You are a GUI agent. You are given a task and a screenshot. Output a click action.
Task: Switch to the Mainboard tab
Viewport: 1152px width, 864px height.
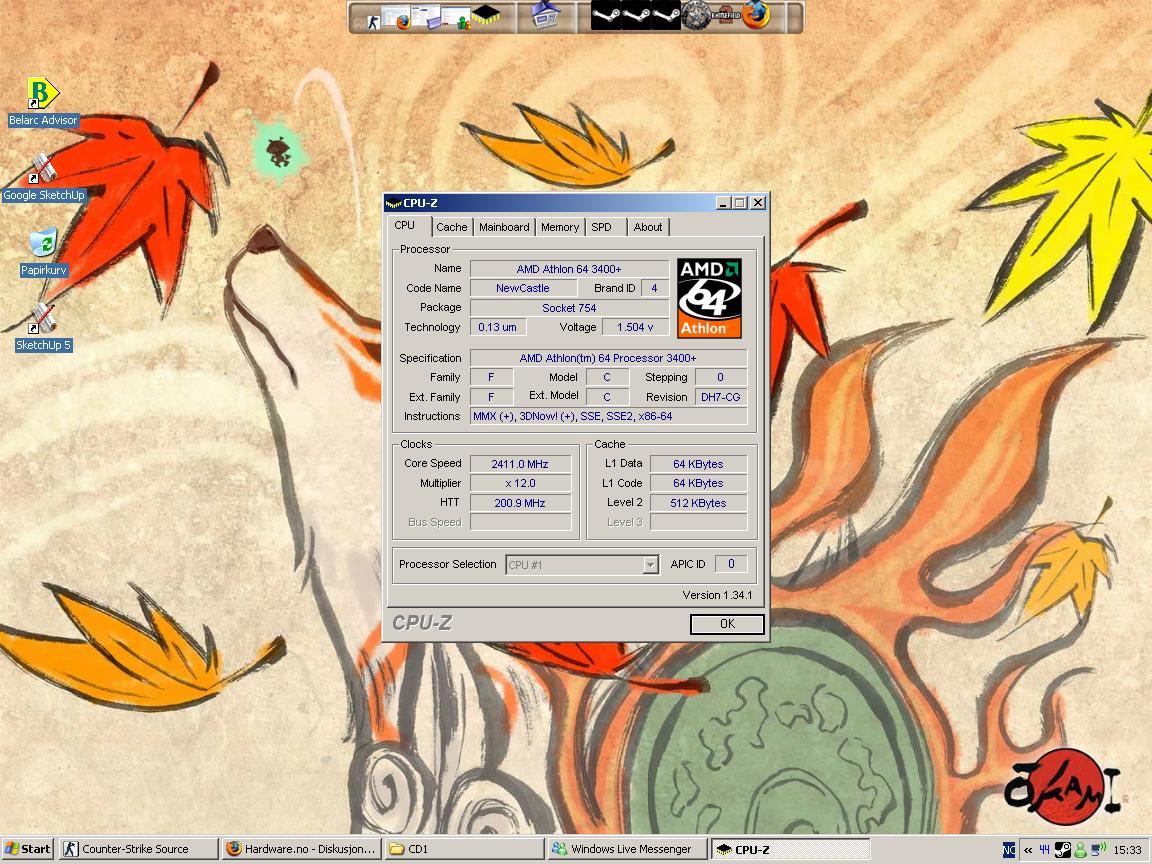(x=504, y=227)
